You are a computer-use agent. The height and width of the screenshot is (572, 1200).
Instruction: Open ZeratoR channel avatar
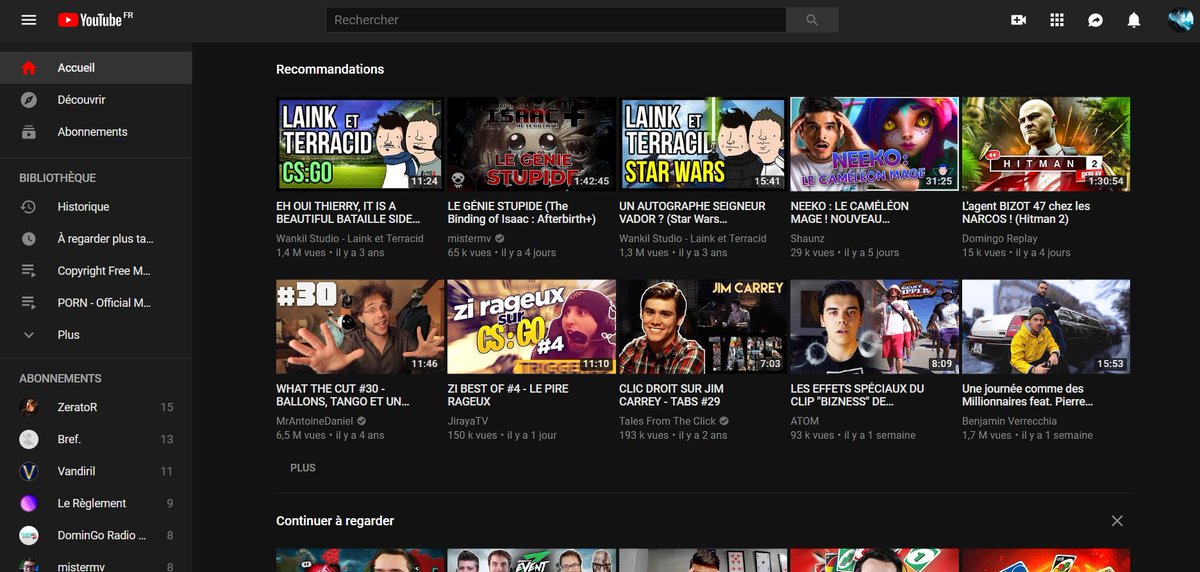click(x=29, y=407)
